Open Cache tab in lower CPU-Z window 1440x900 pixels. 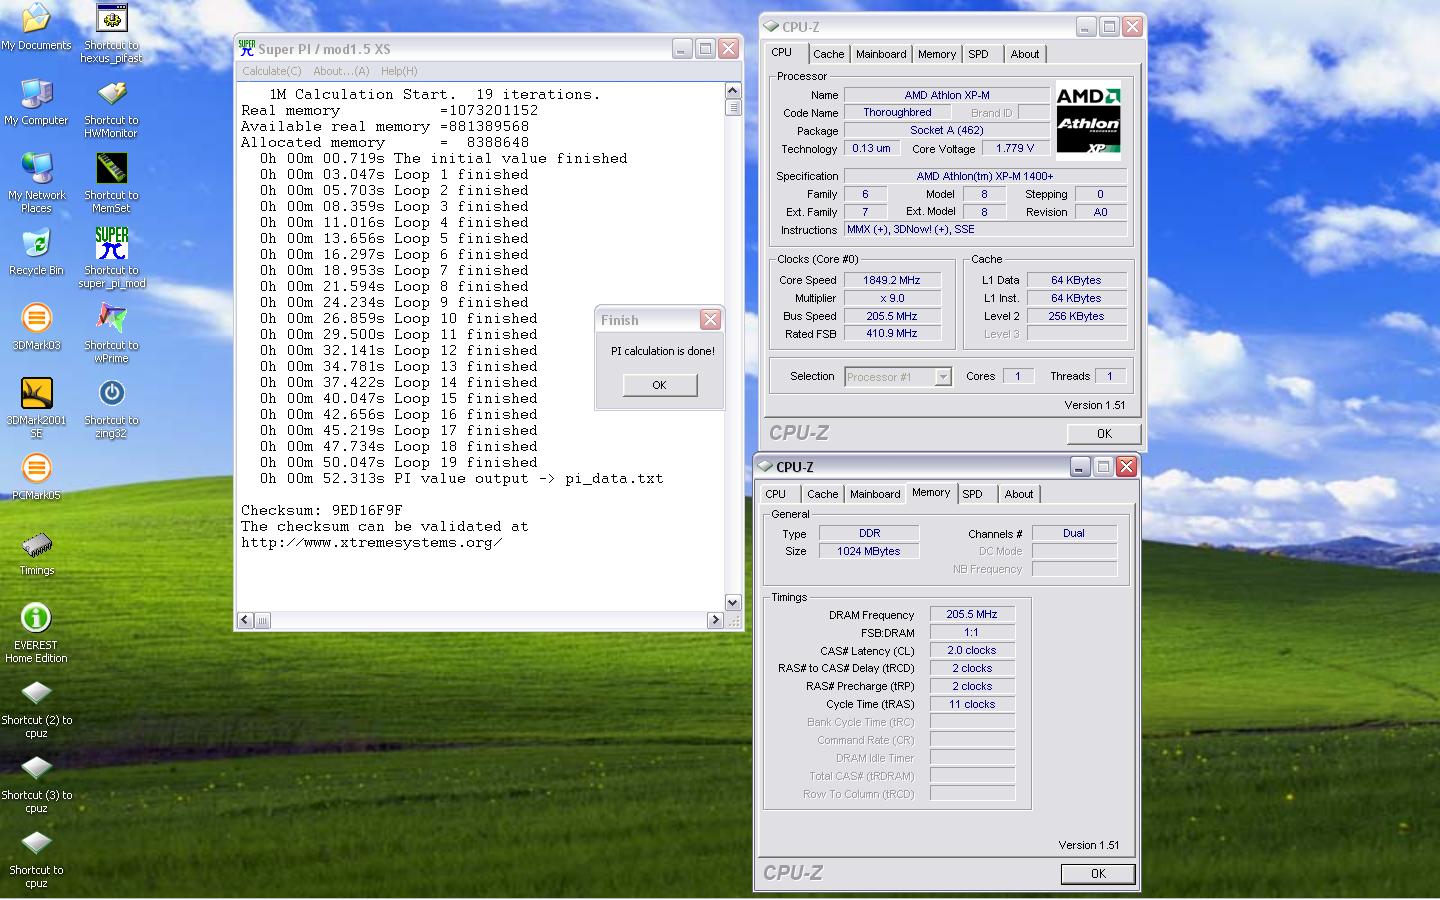point(822,494)
